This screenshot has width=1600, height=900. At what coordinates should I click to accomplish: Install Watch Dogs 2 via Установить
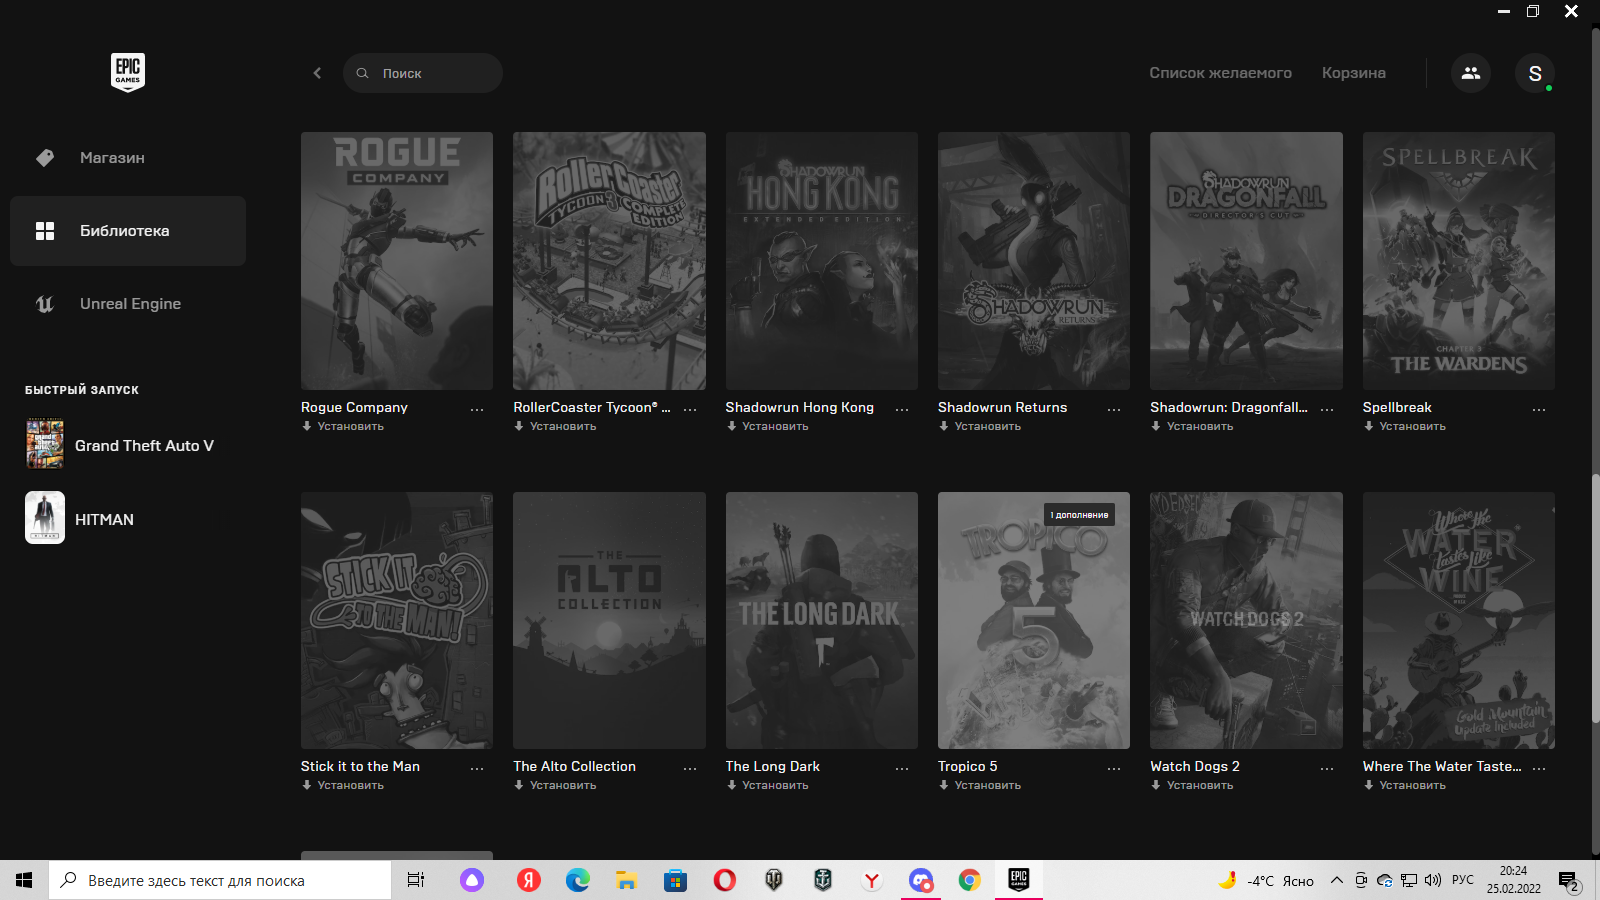coord(1192,786)
